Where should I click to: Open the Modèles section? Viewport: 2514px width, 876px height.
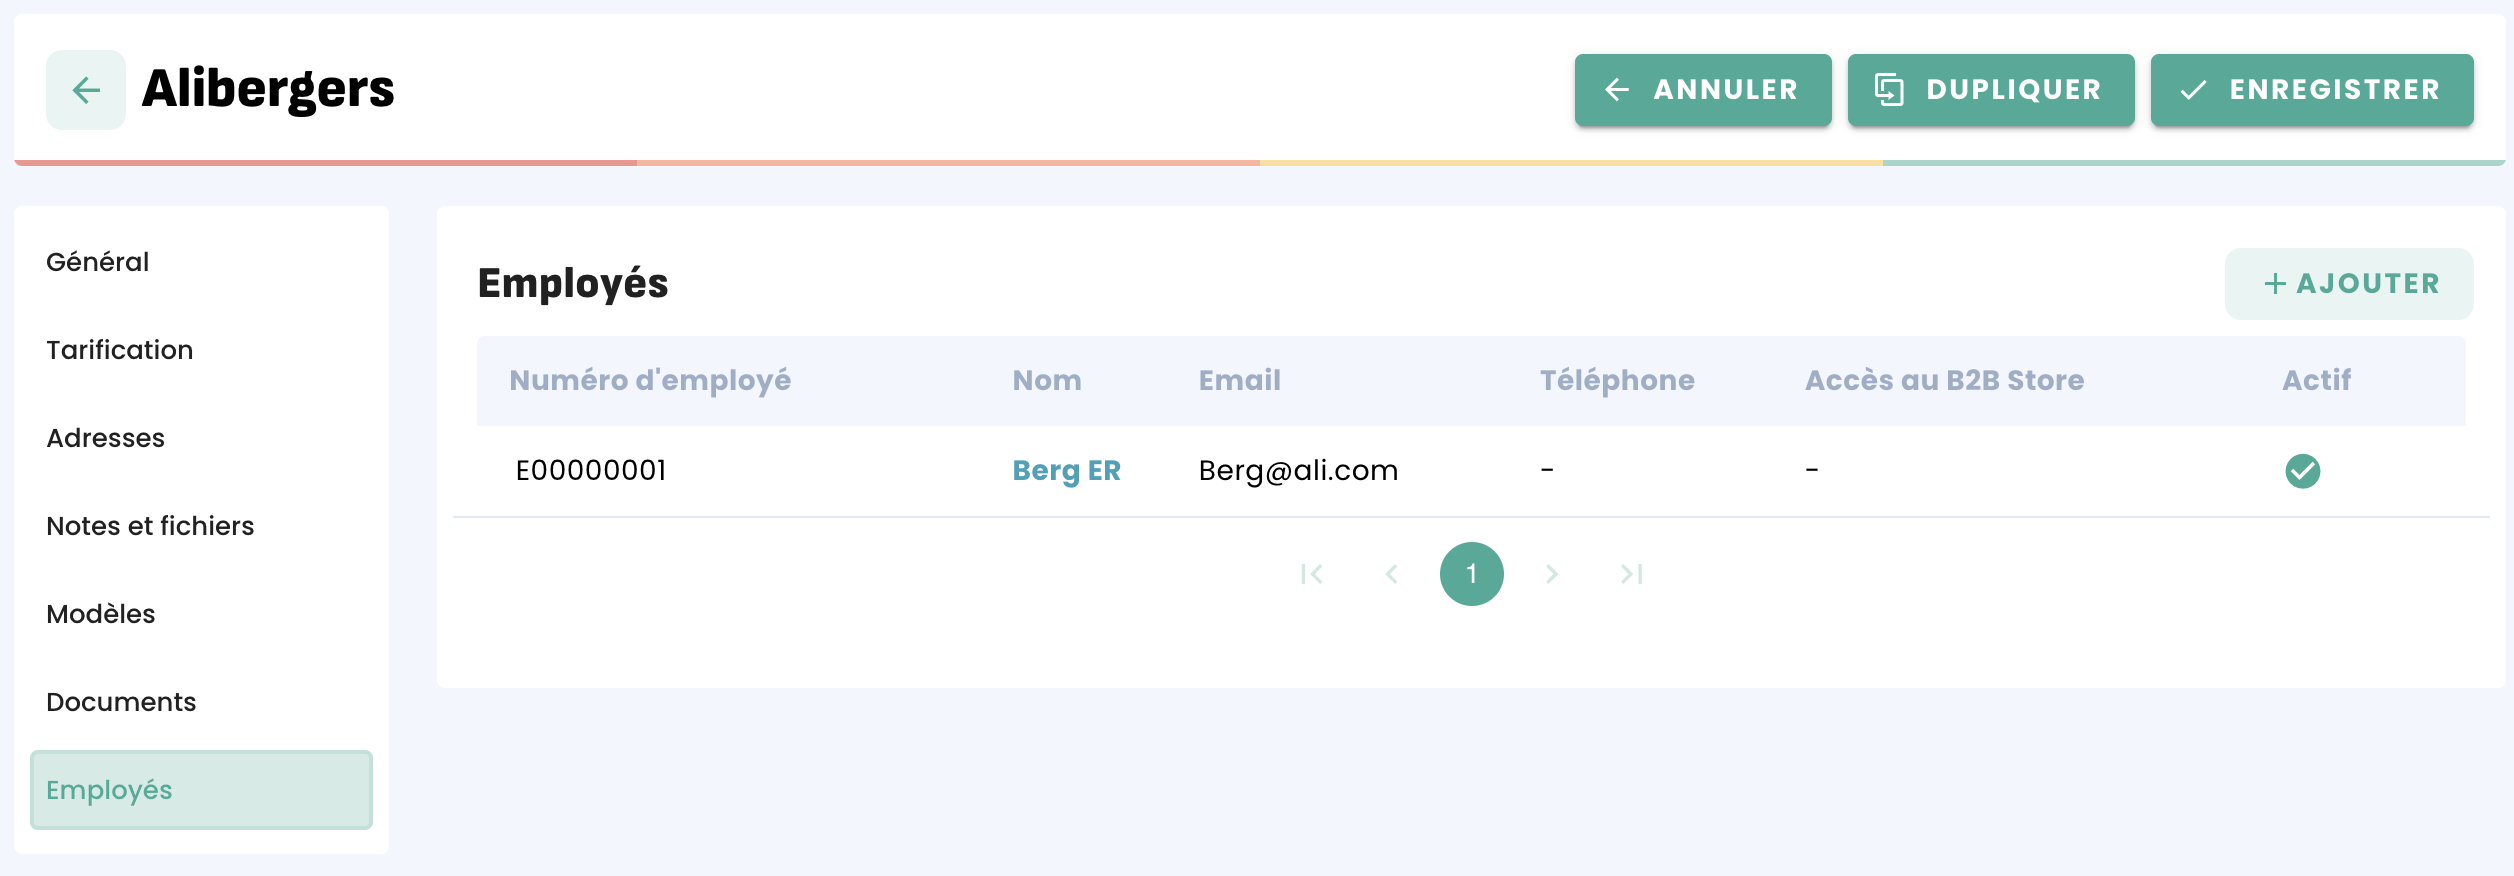(101, 614)
